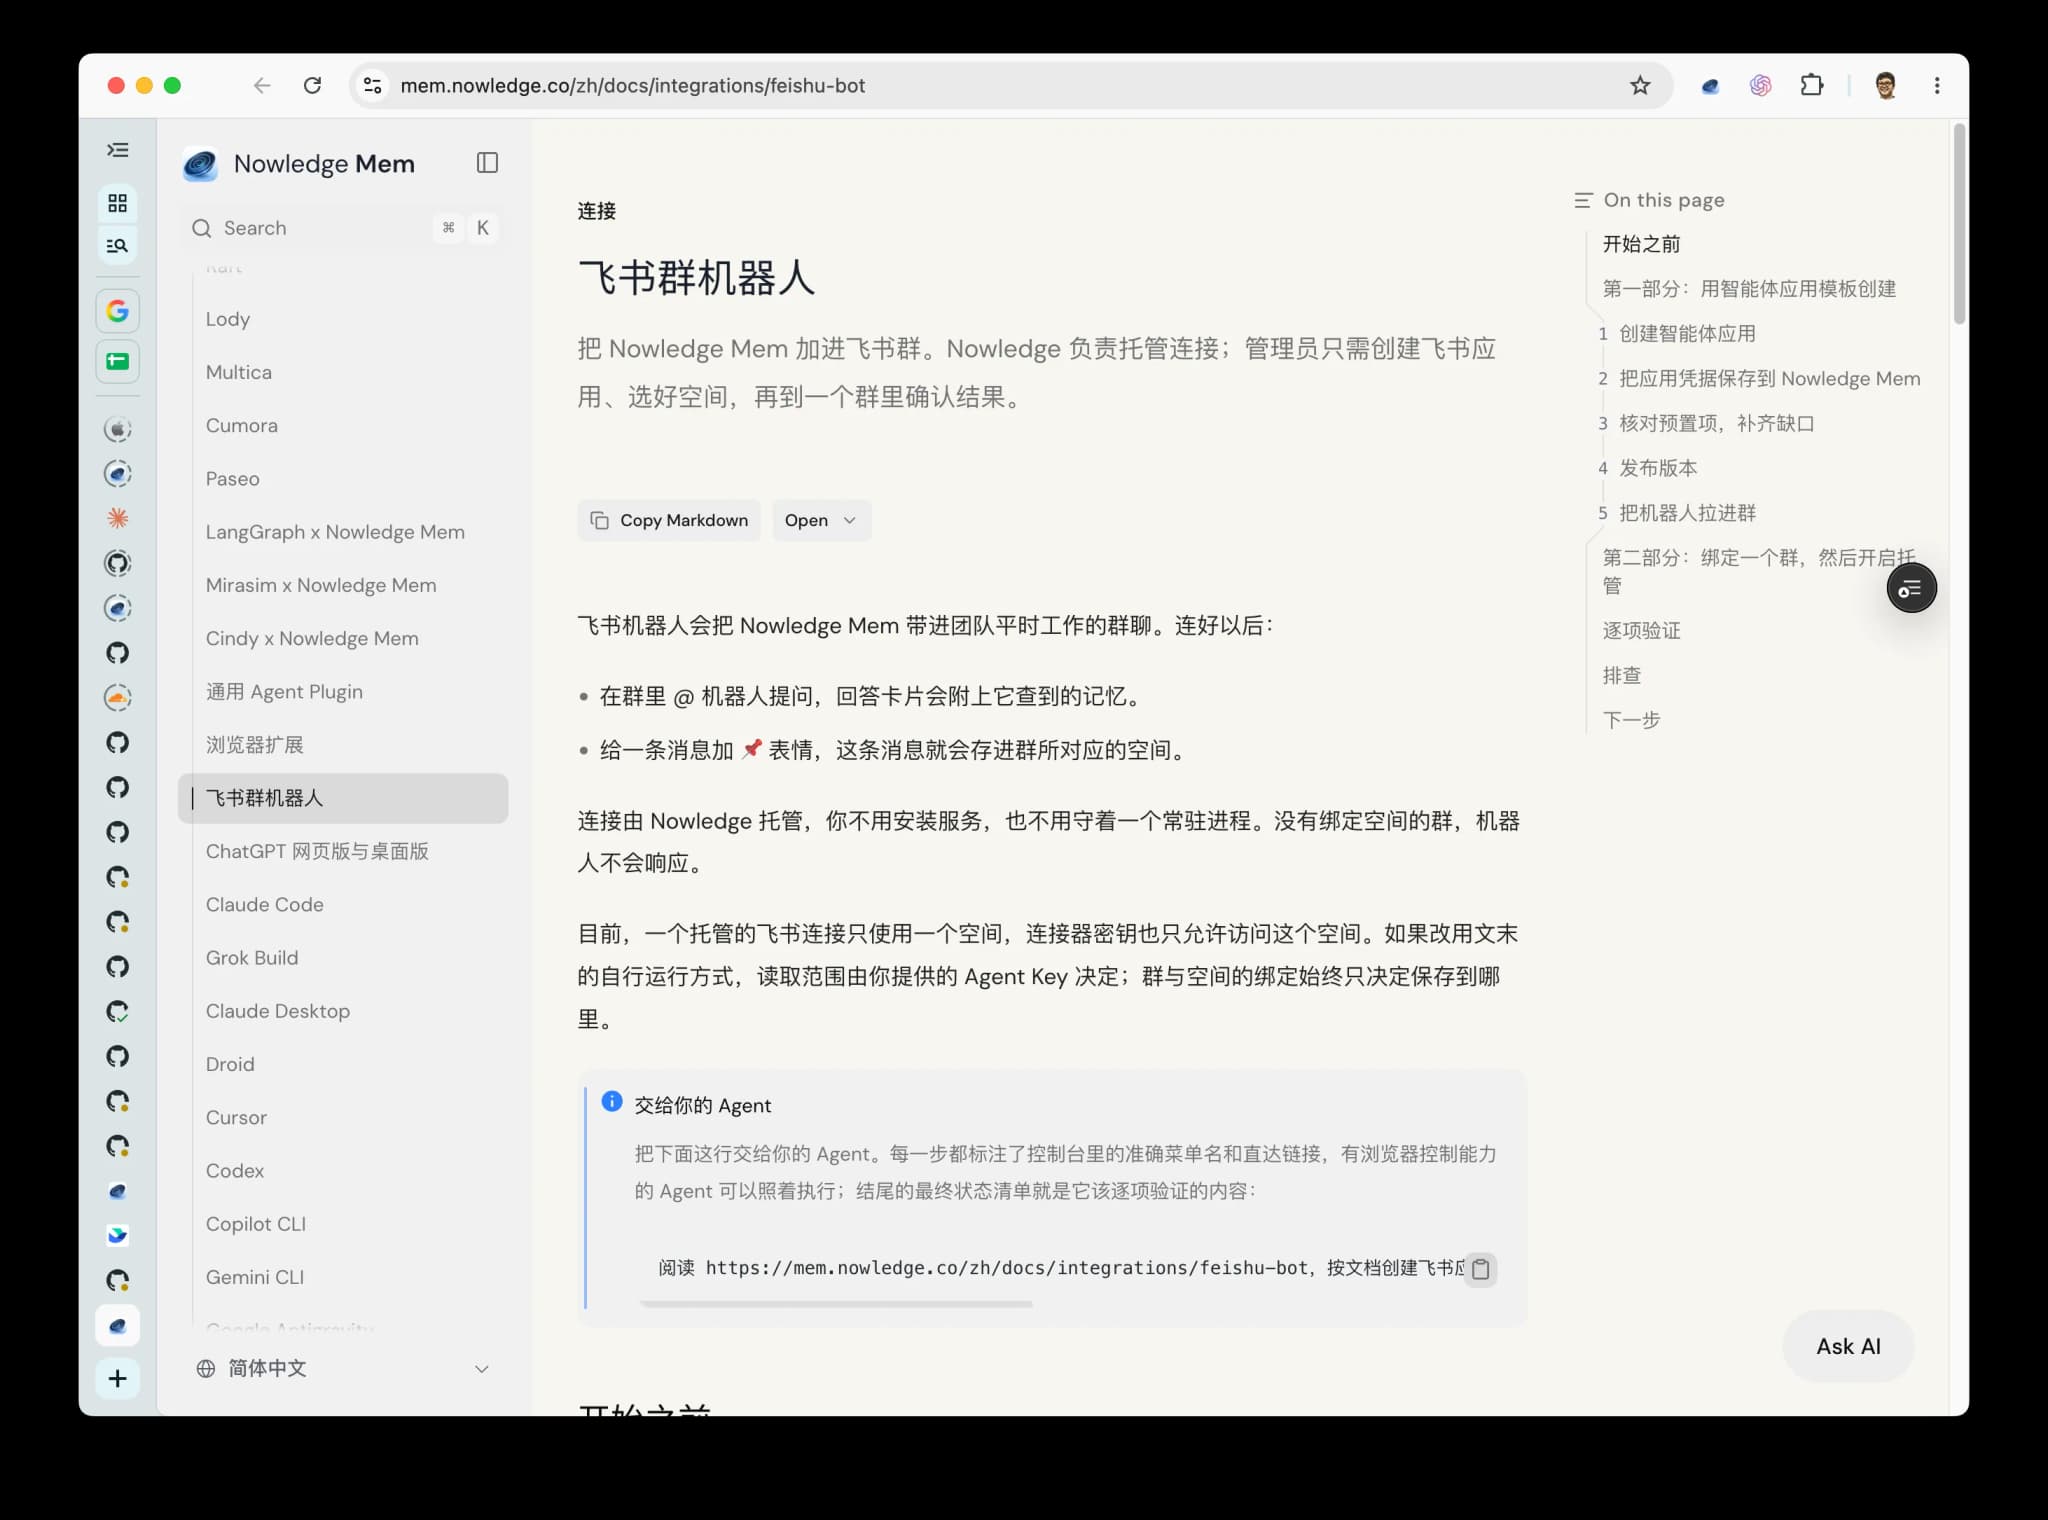The height and width of the screenshot is (1520, 2048).
Task: Click the browser address bar URL
Action: point(632,86)
